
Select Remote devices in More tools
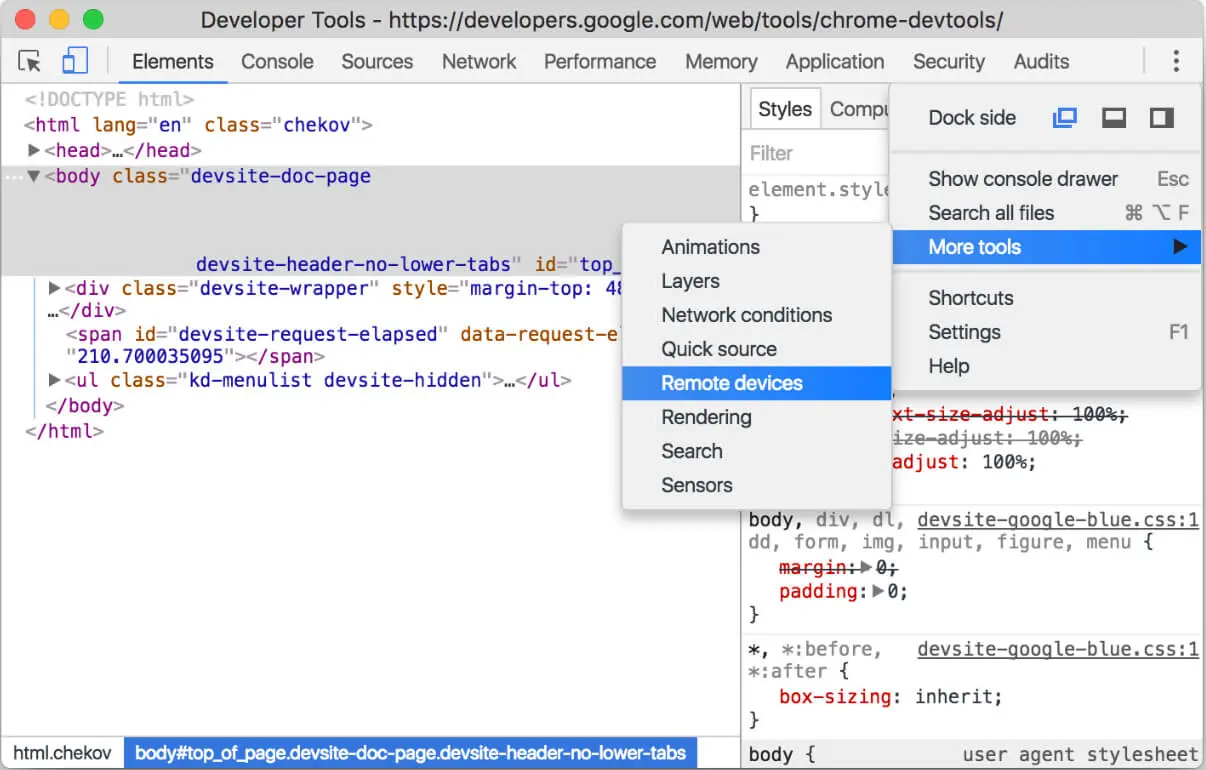pos(756,383)
